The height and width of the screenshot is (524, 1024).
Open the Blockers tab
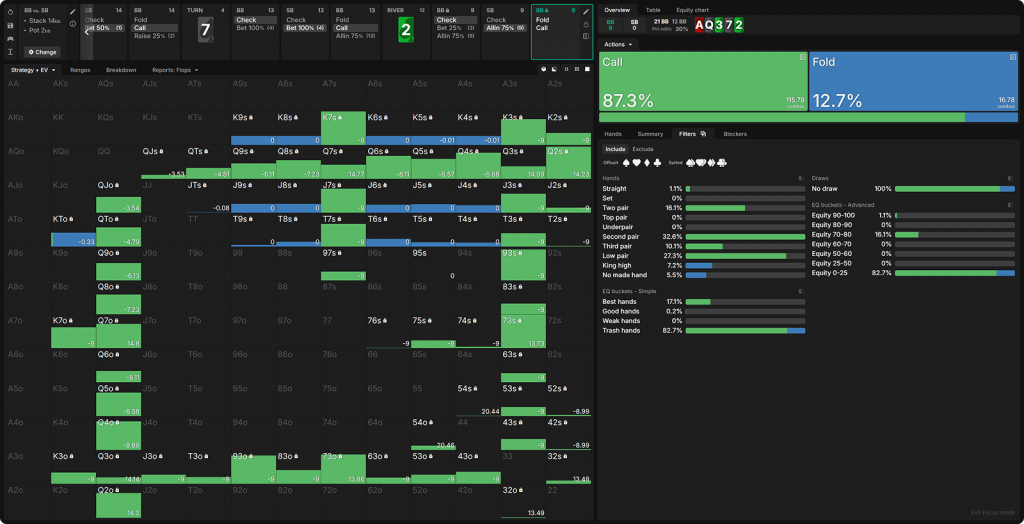(x=735, y=133)
